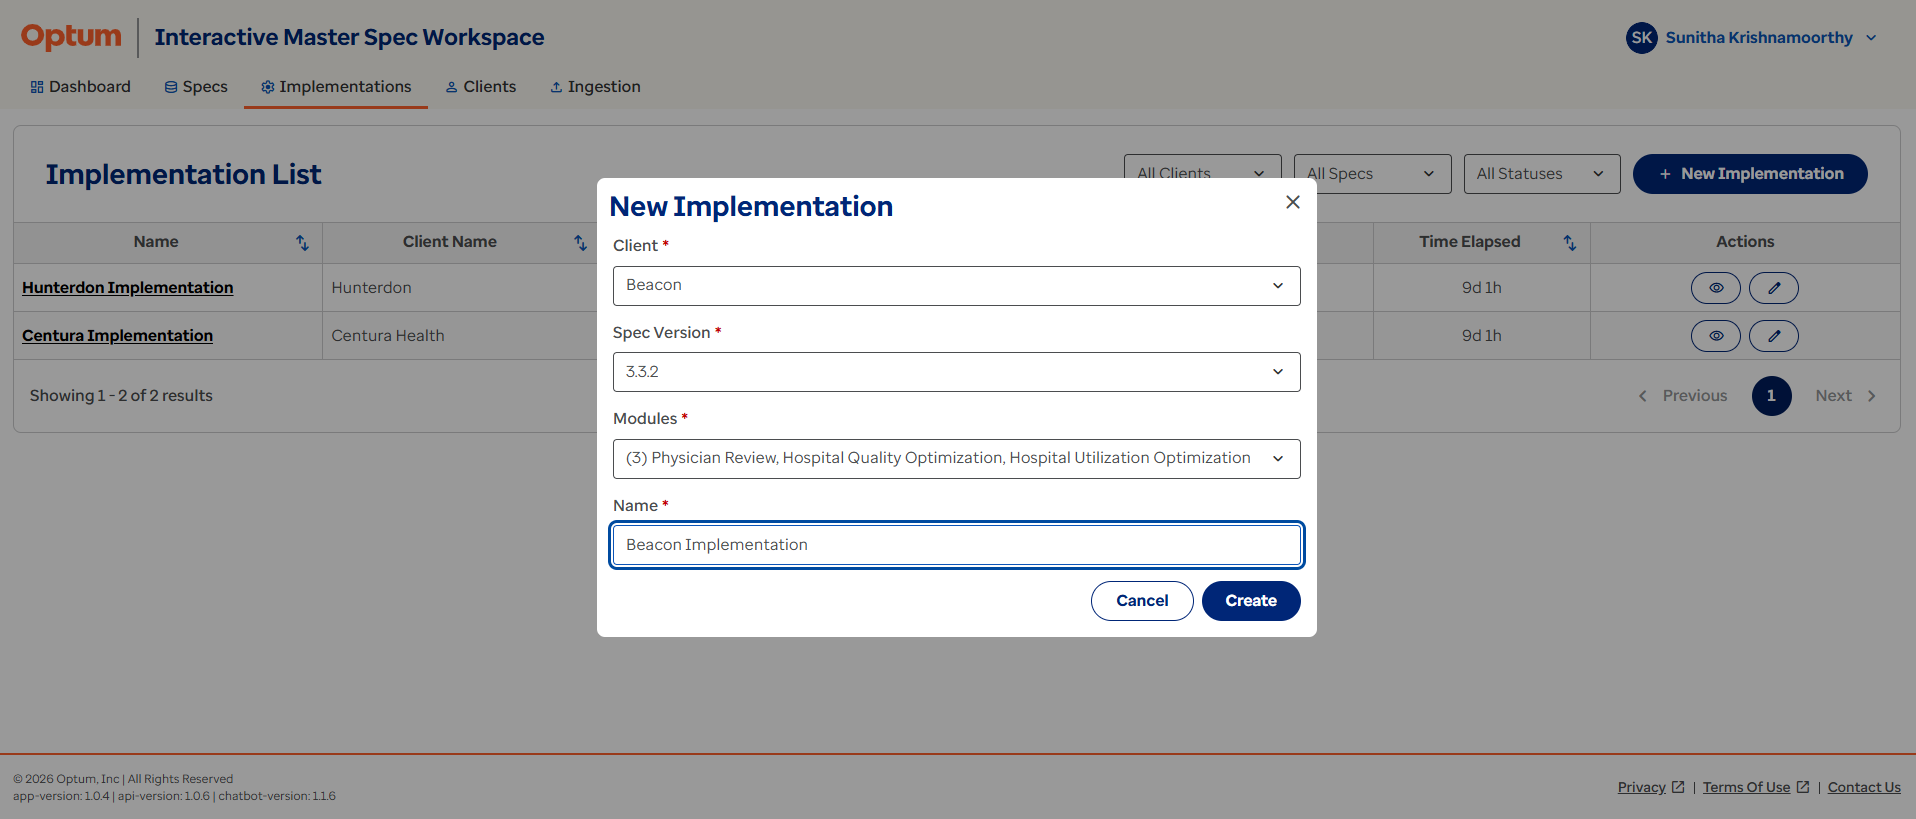The image size is (1916, 819).
Task: Open the Hunterdon Implementation link
Action: (128, 288)
